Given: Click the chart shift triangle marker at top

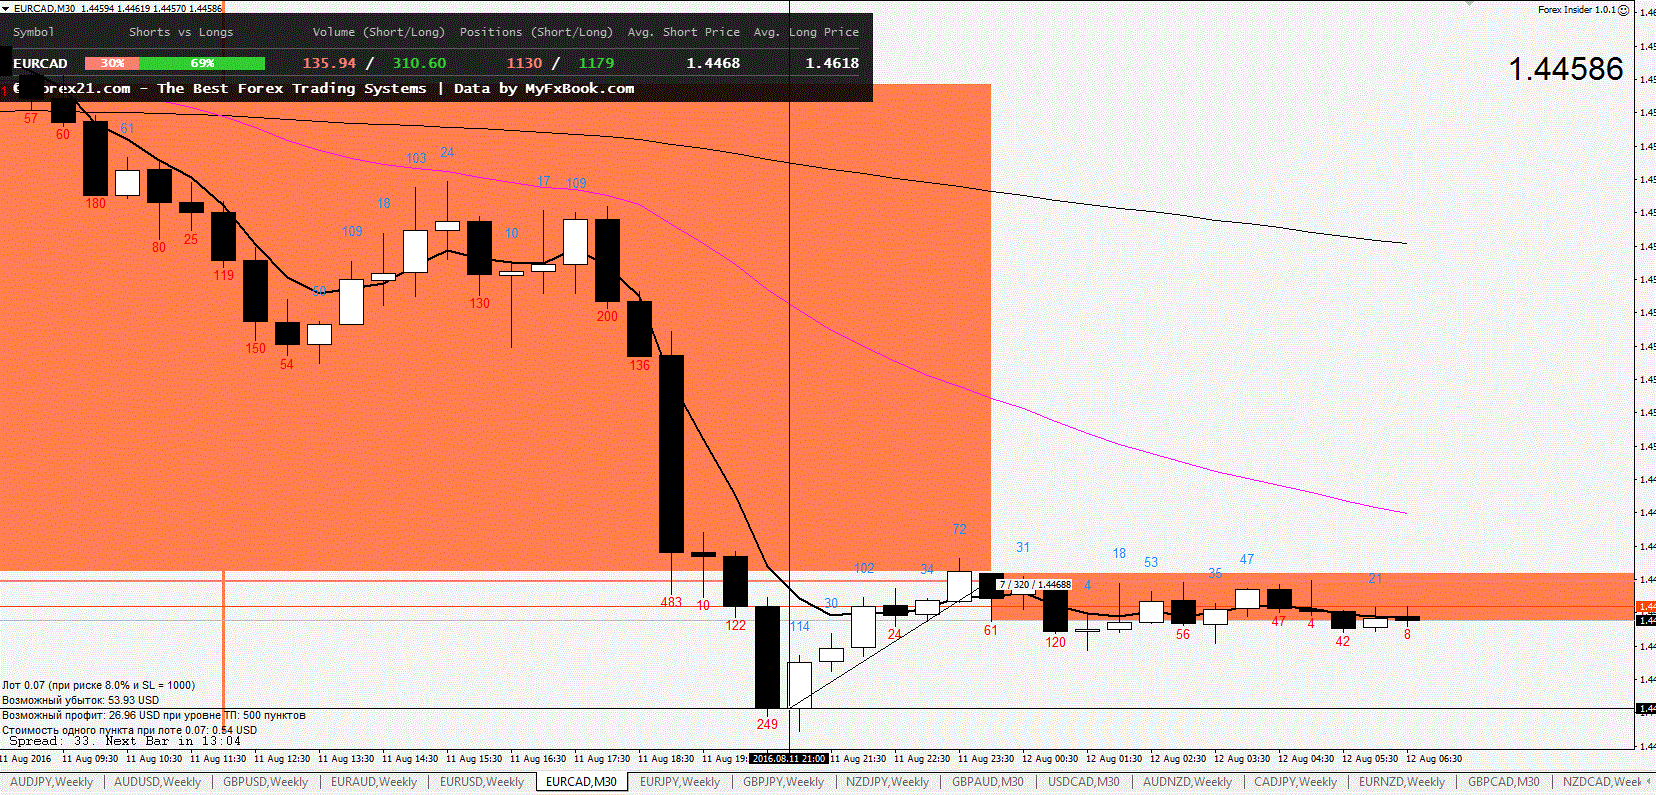Looking at the screenshot, I should [1469, 4].
